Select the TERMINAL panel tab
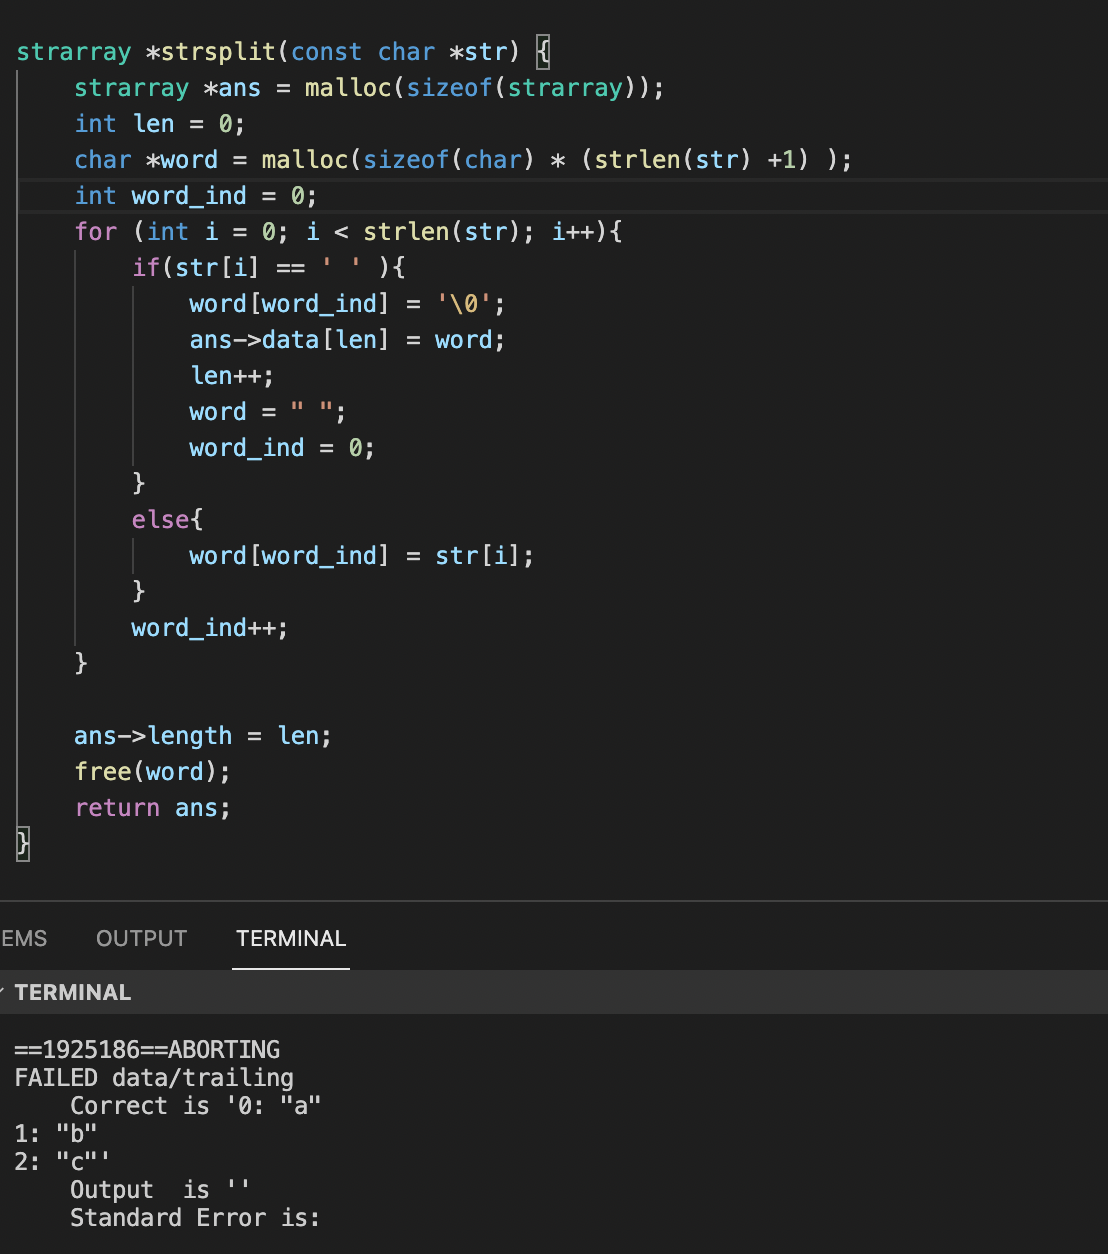The width and height of the screenshot is (1108, 1254). [x=291, y=938]
